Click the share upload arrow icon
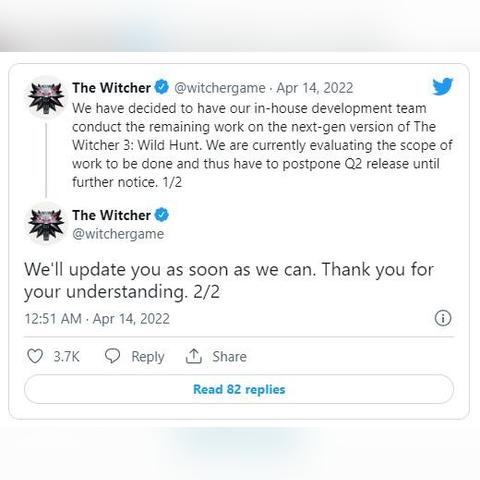This screenshot has width=480, height=480. point(194,356)
